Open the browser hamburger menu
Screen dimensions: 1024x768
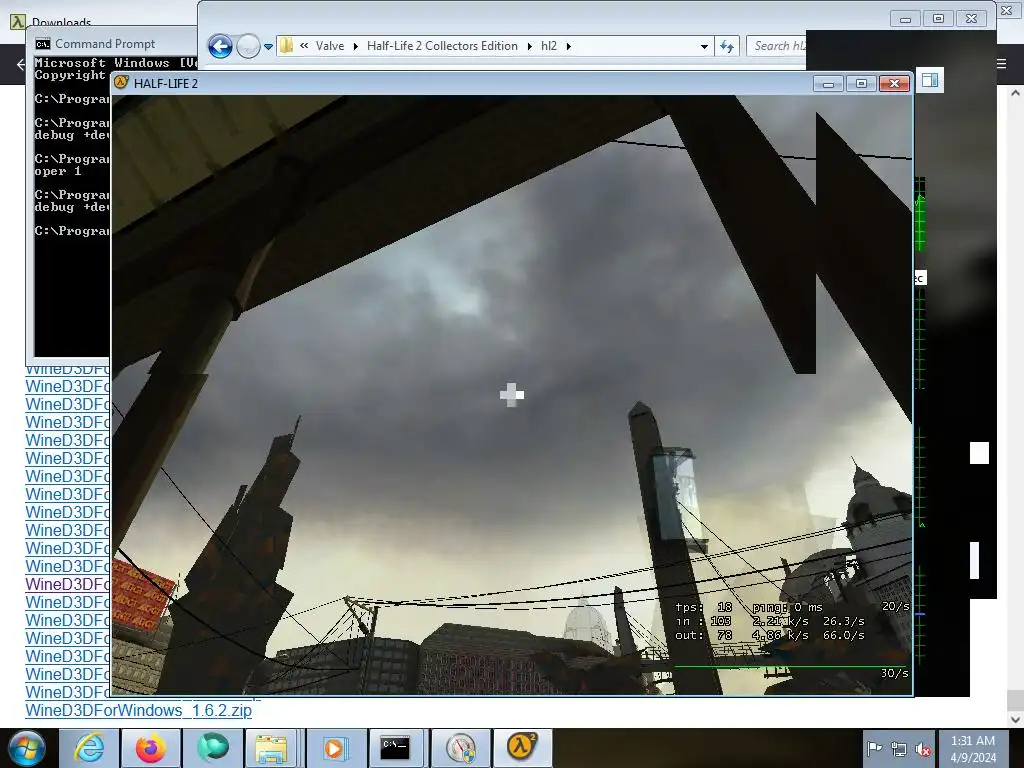tap(1001, 63)
